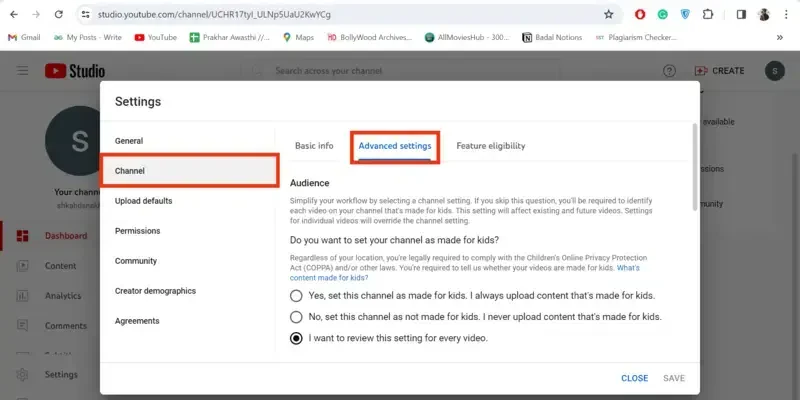Click the YouTube Studio logo

point(75,71)
